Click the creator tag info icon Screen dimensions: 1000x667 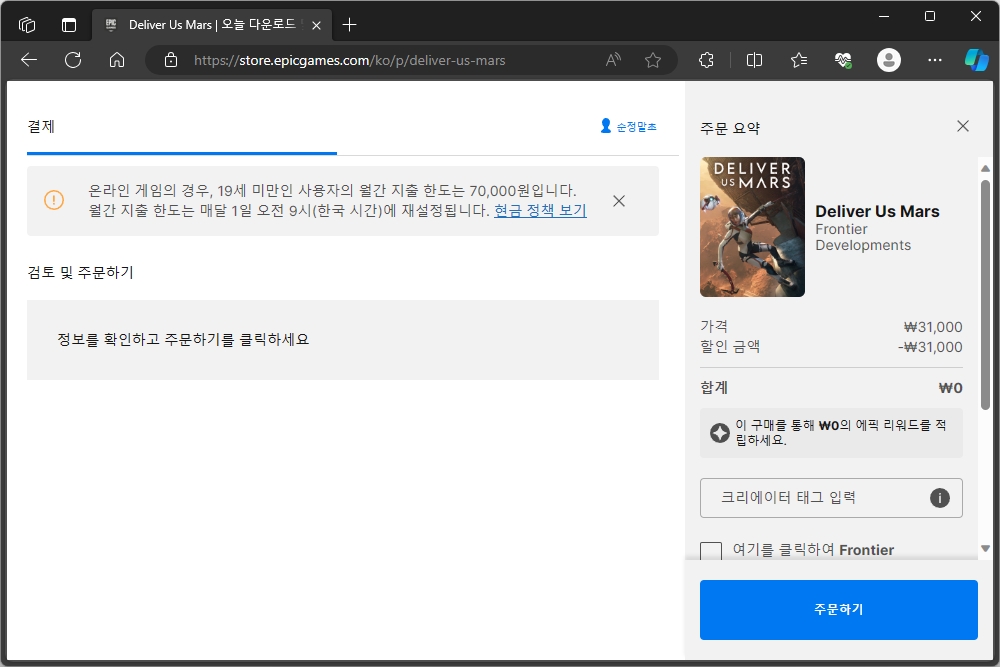click(x=939, y=498)
